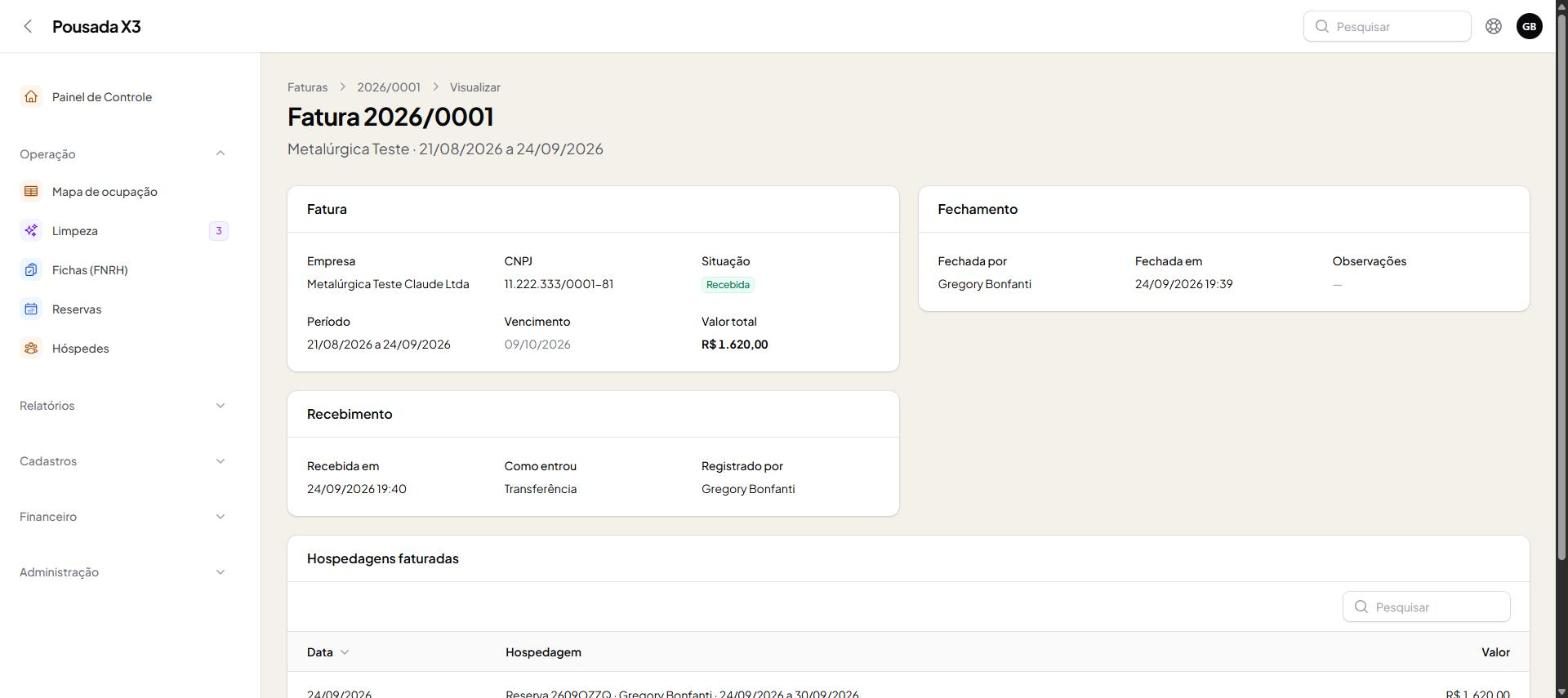Click the Hospedagens faturadas heading

pyautogui.click(x=383, y=558)
